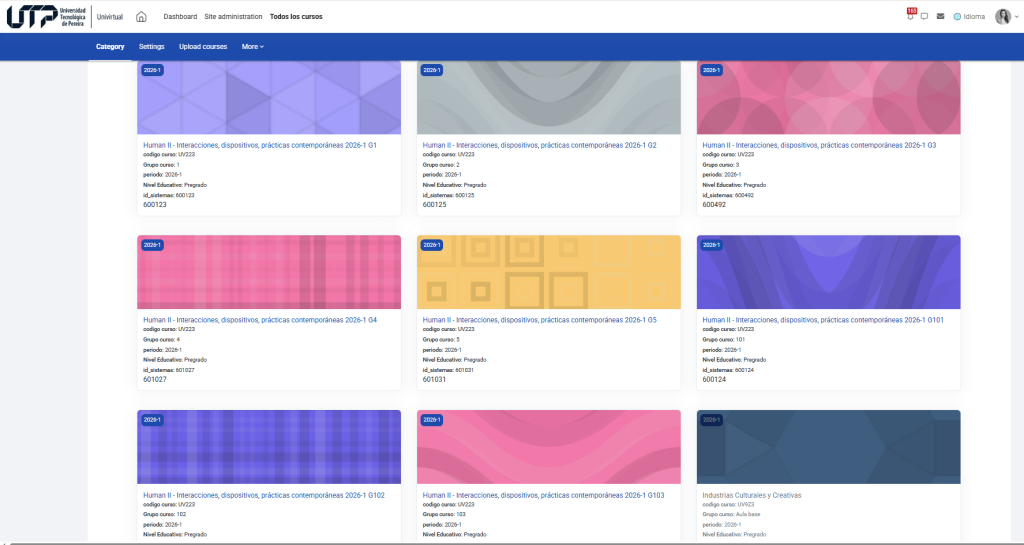This screenshot has width=1024, height=545.
Task: Open the notifications bell icon
Action: 910,16
